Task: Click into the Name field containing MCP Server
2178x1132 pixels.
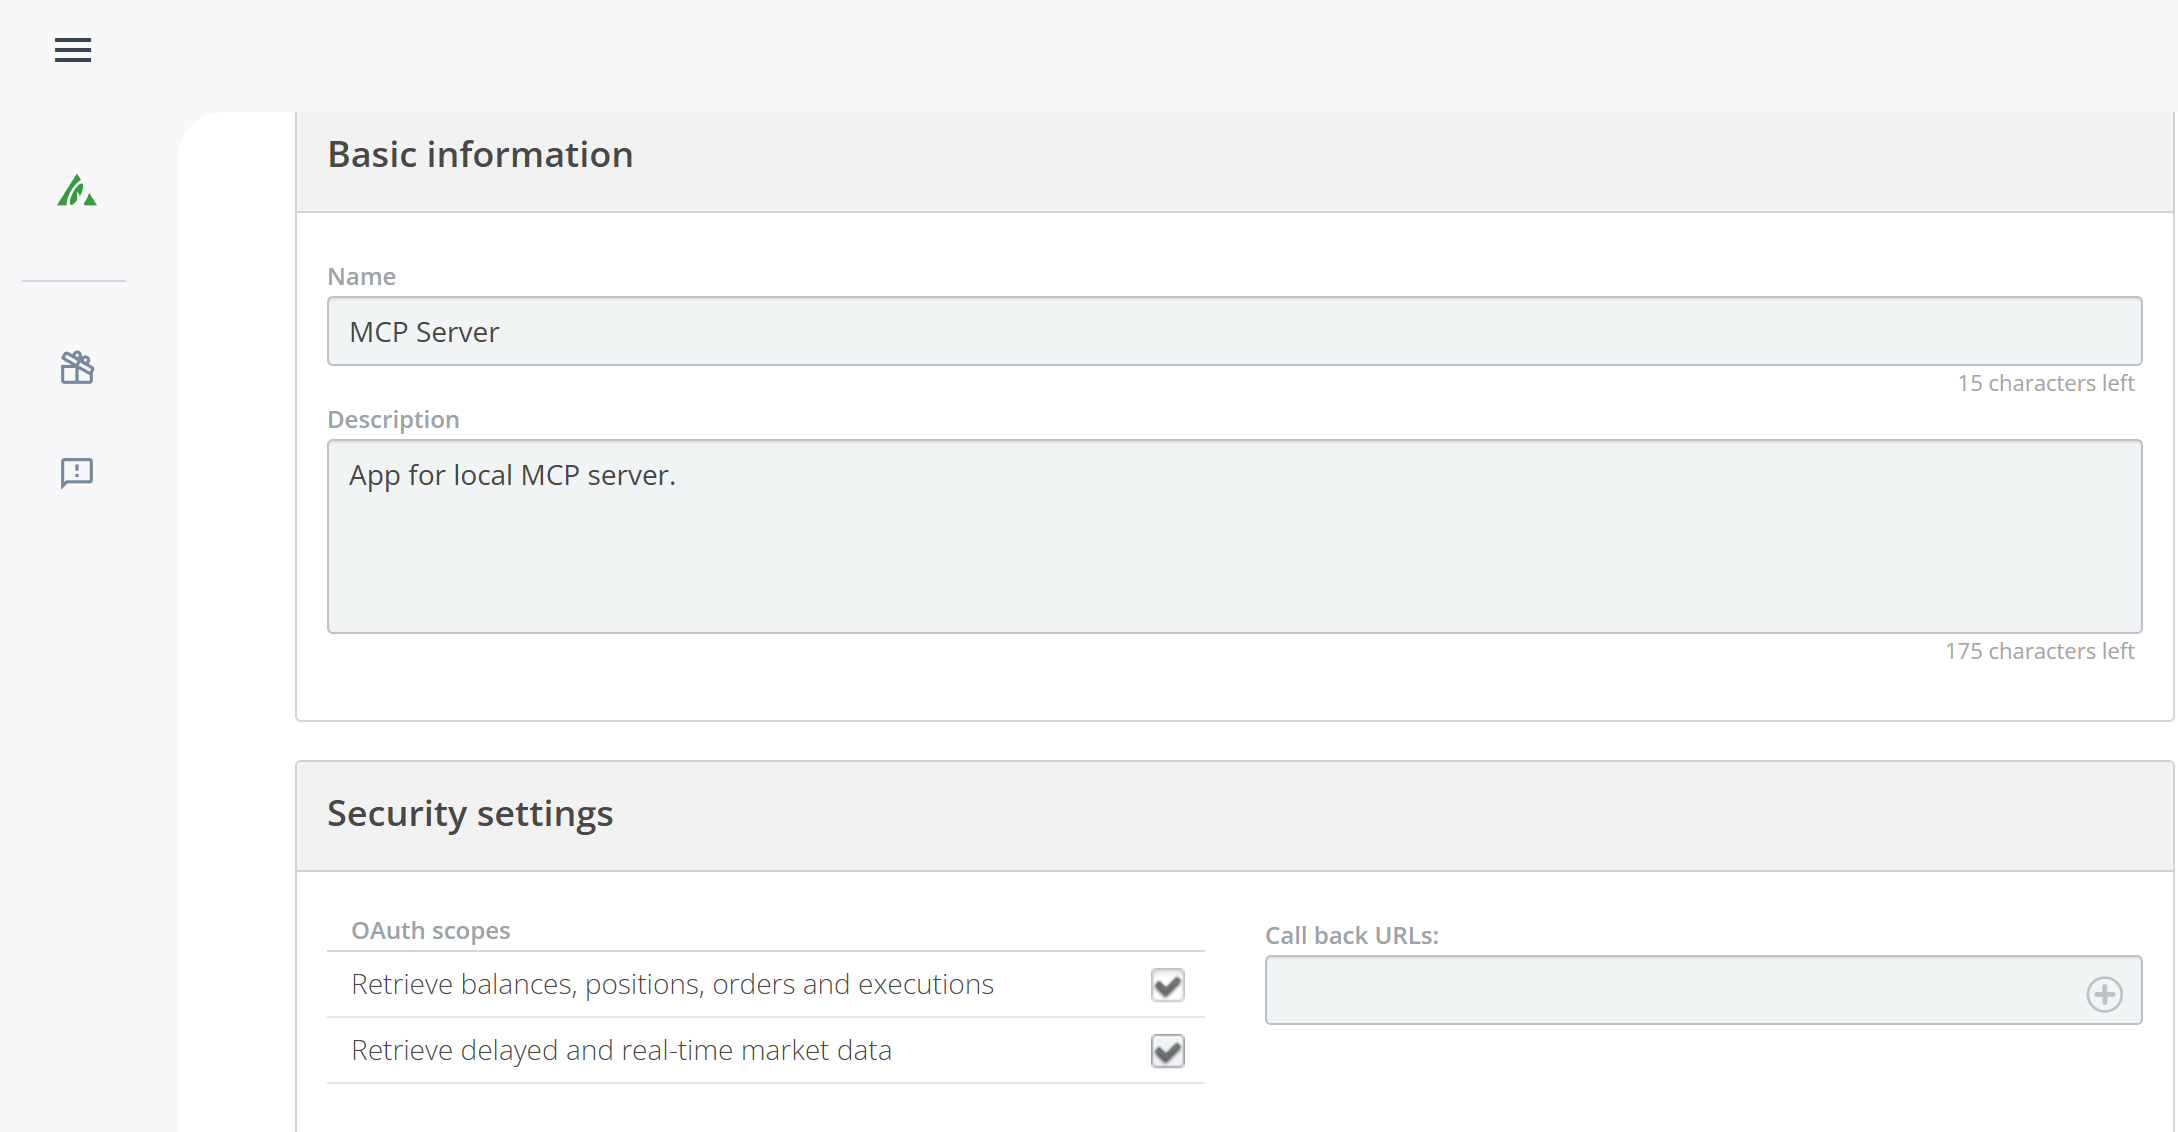Action: (x=1234, y=331)
